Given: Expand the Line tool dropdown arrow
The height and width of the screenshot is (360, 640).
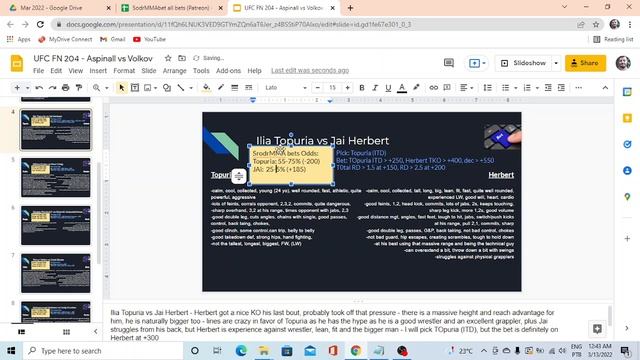Looking at the screenshot, I should tap(191, 88).
